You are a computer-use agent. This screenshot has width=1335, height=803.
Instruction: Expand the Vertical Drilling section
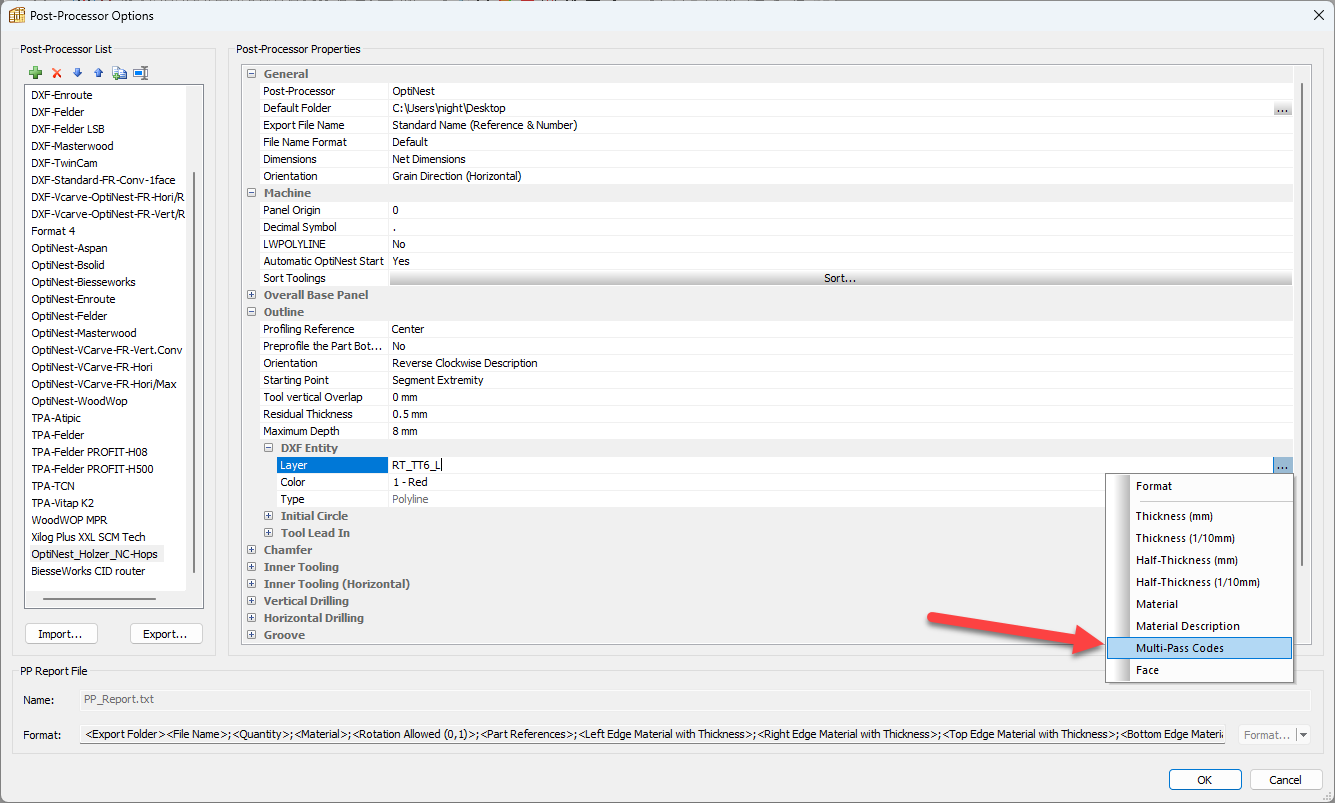coord(252,601)
